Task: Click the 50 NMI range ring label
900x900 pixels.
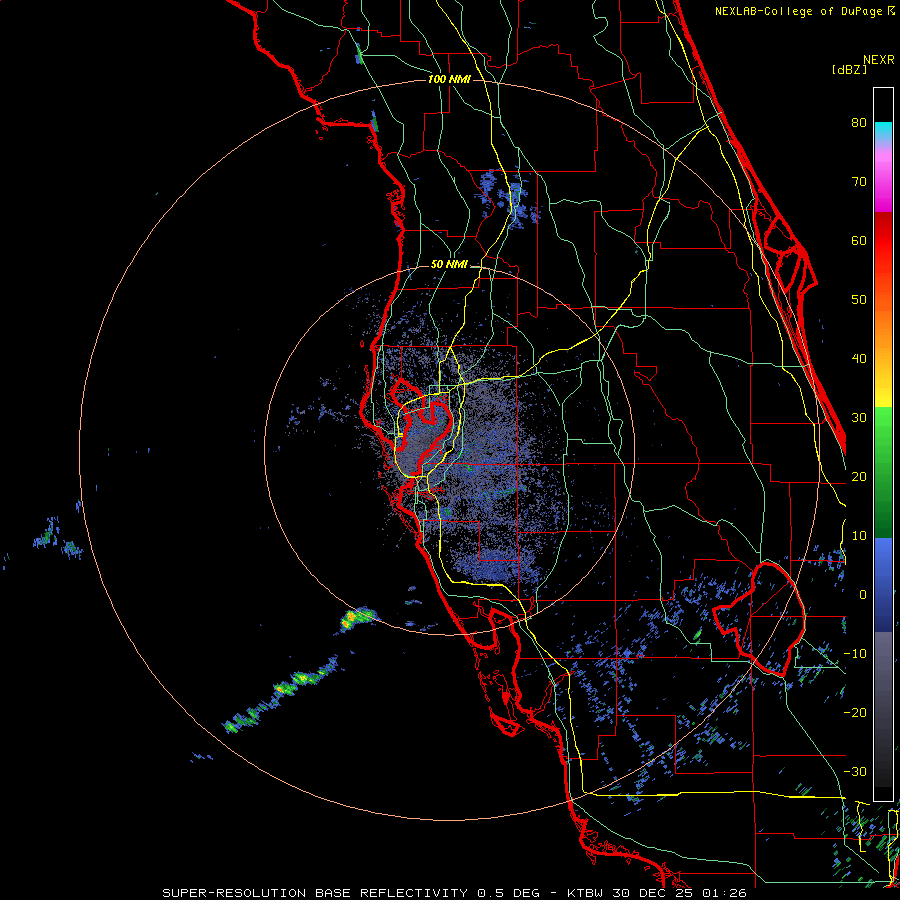Action: (x=449, y=264)
